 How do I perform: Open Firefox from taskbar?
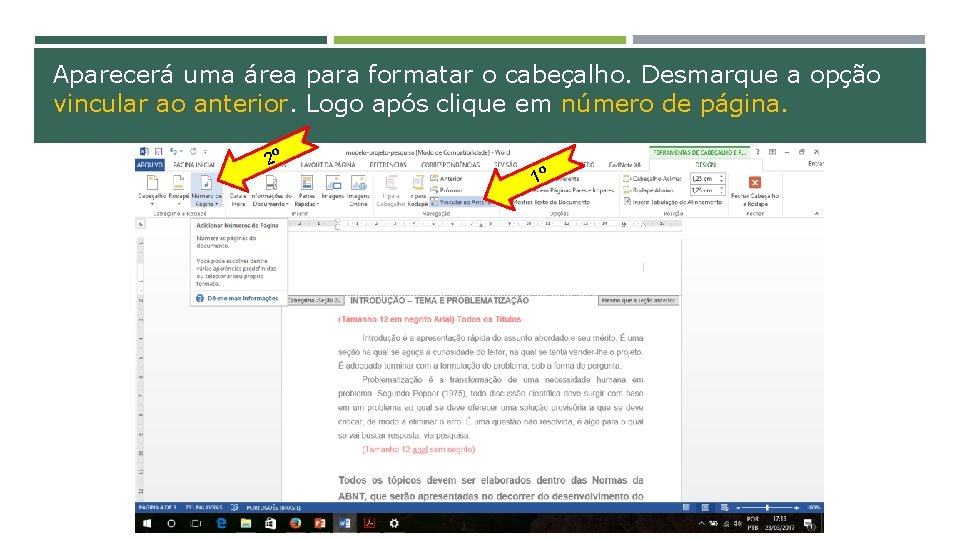(x=295, y=523)
